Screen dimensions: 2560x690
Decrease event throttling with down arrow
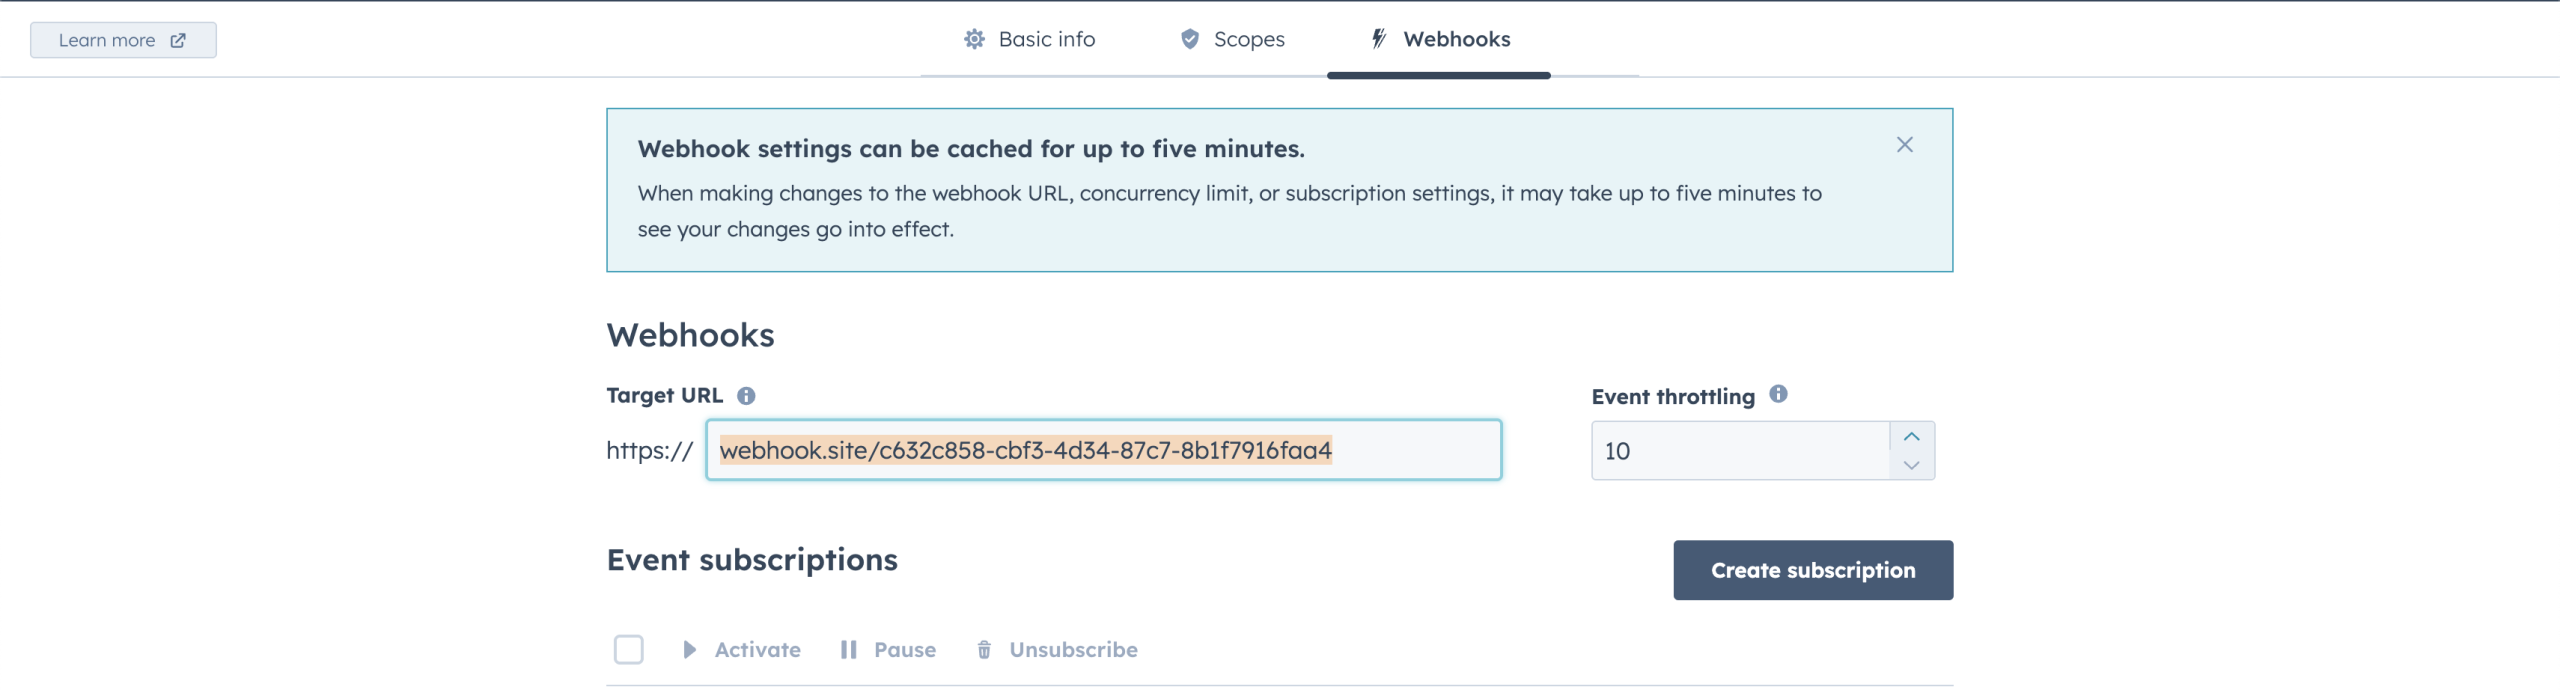click(x=1912, y=465)
